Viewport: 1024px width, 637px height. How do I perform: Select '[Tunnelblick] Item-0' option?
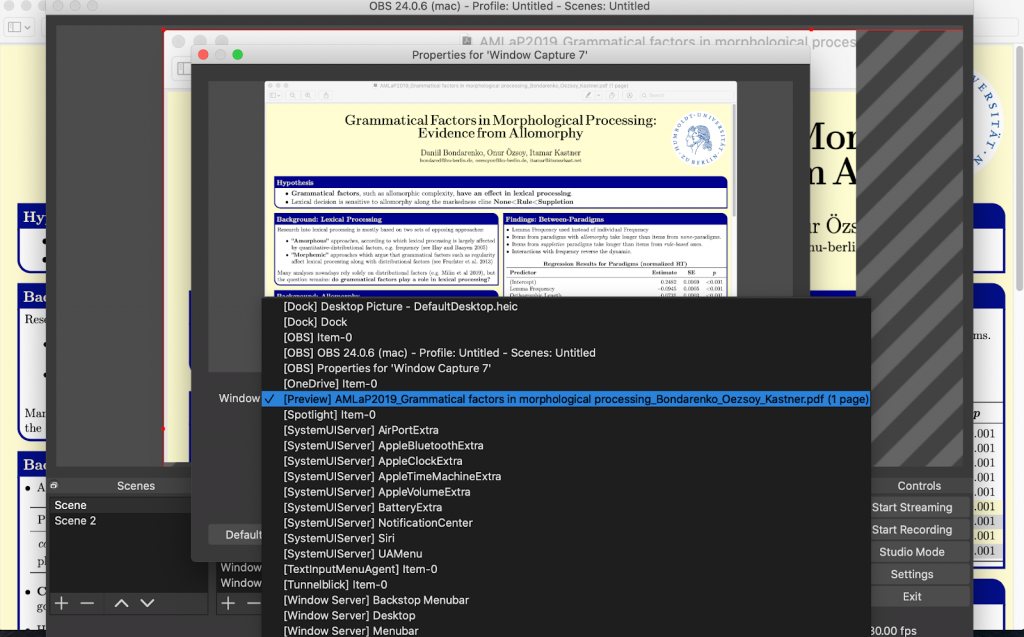point(566,585)
